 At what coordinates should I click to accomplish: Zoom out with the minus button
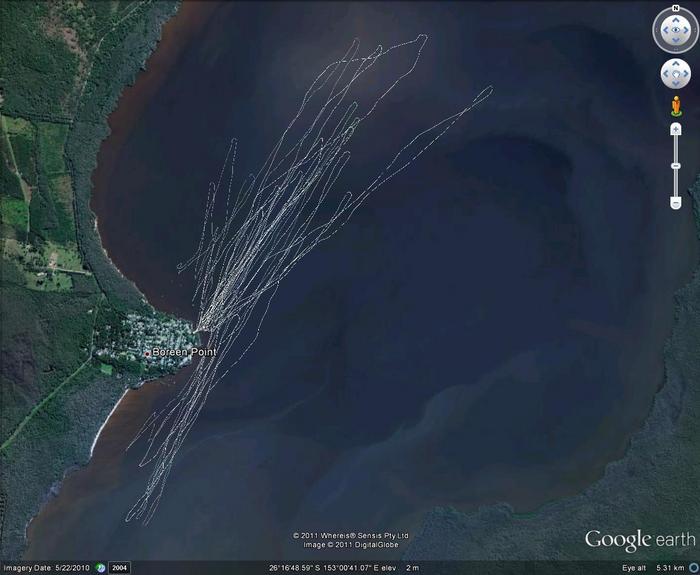pyautogui.click(x=676, y=203)
